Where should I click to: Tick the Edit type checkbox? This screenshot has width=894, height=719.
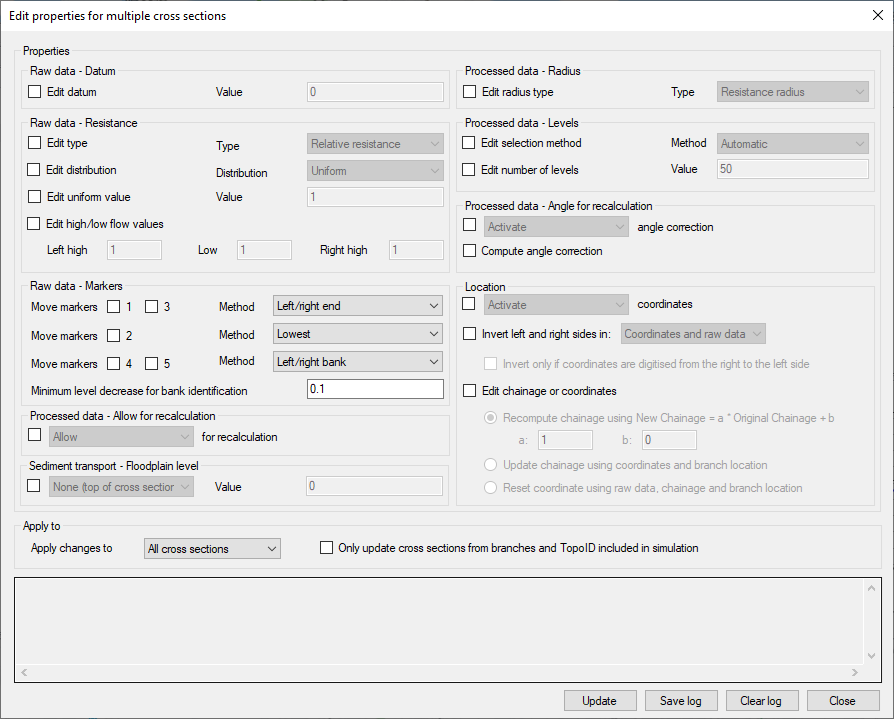(35, 143)
